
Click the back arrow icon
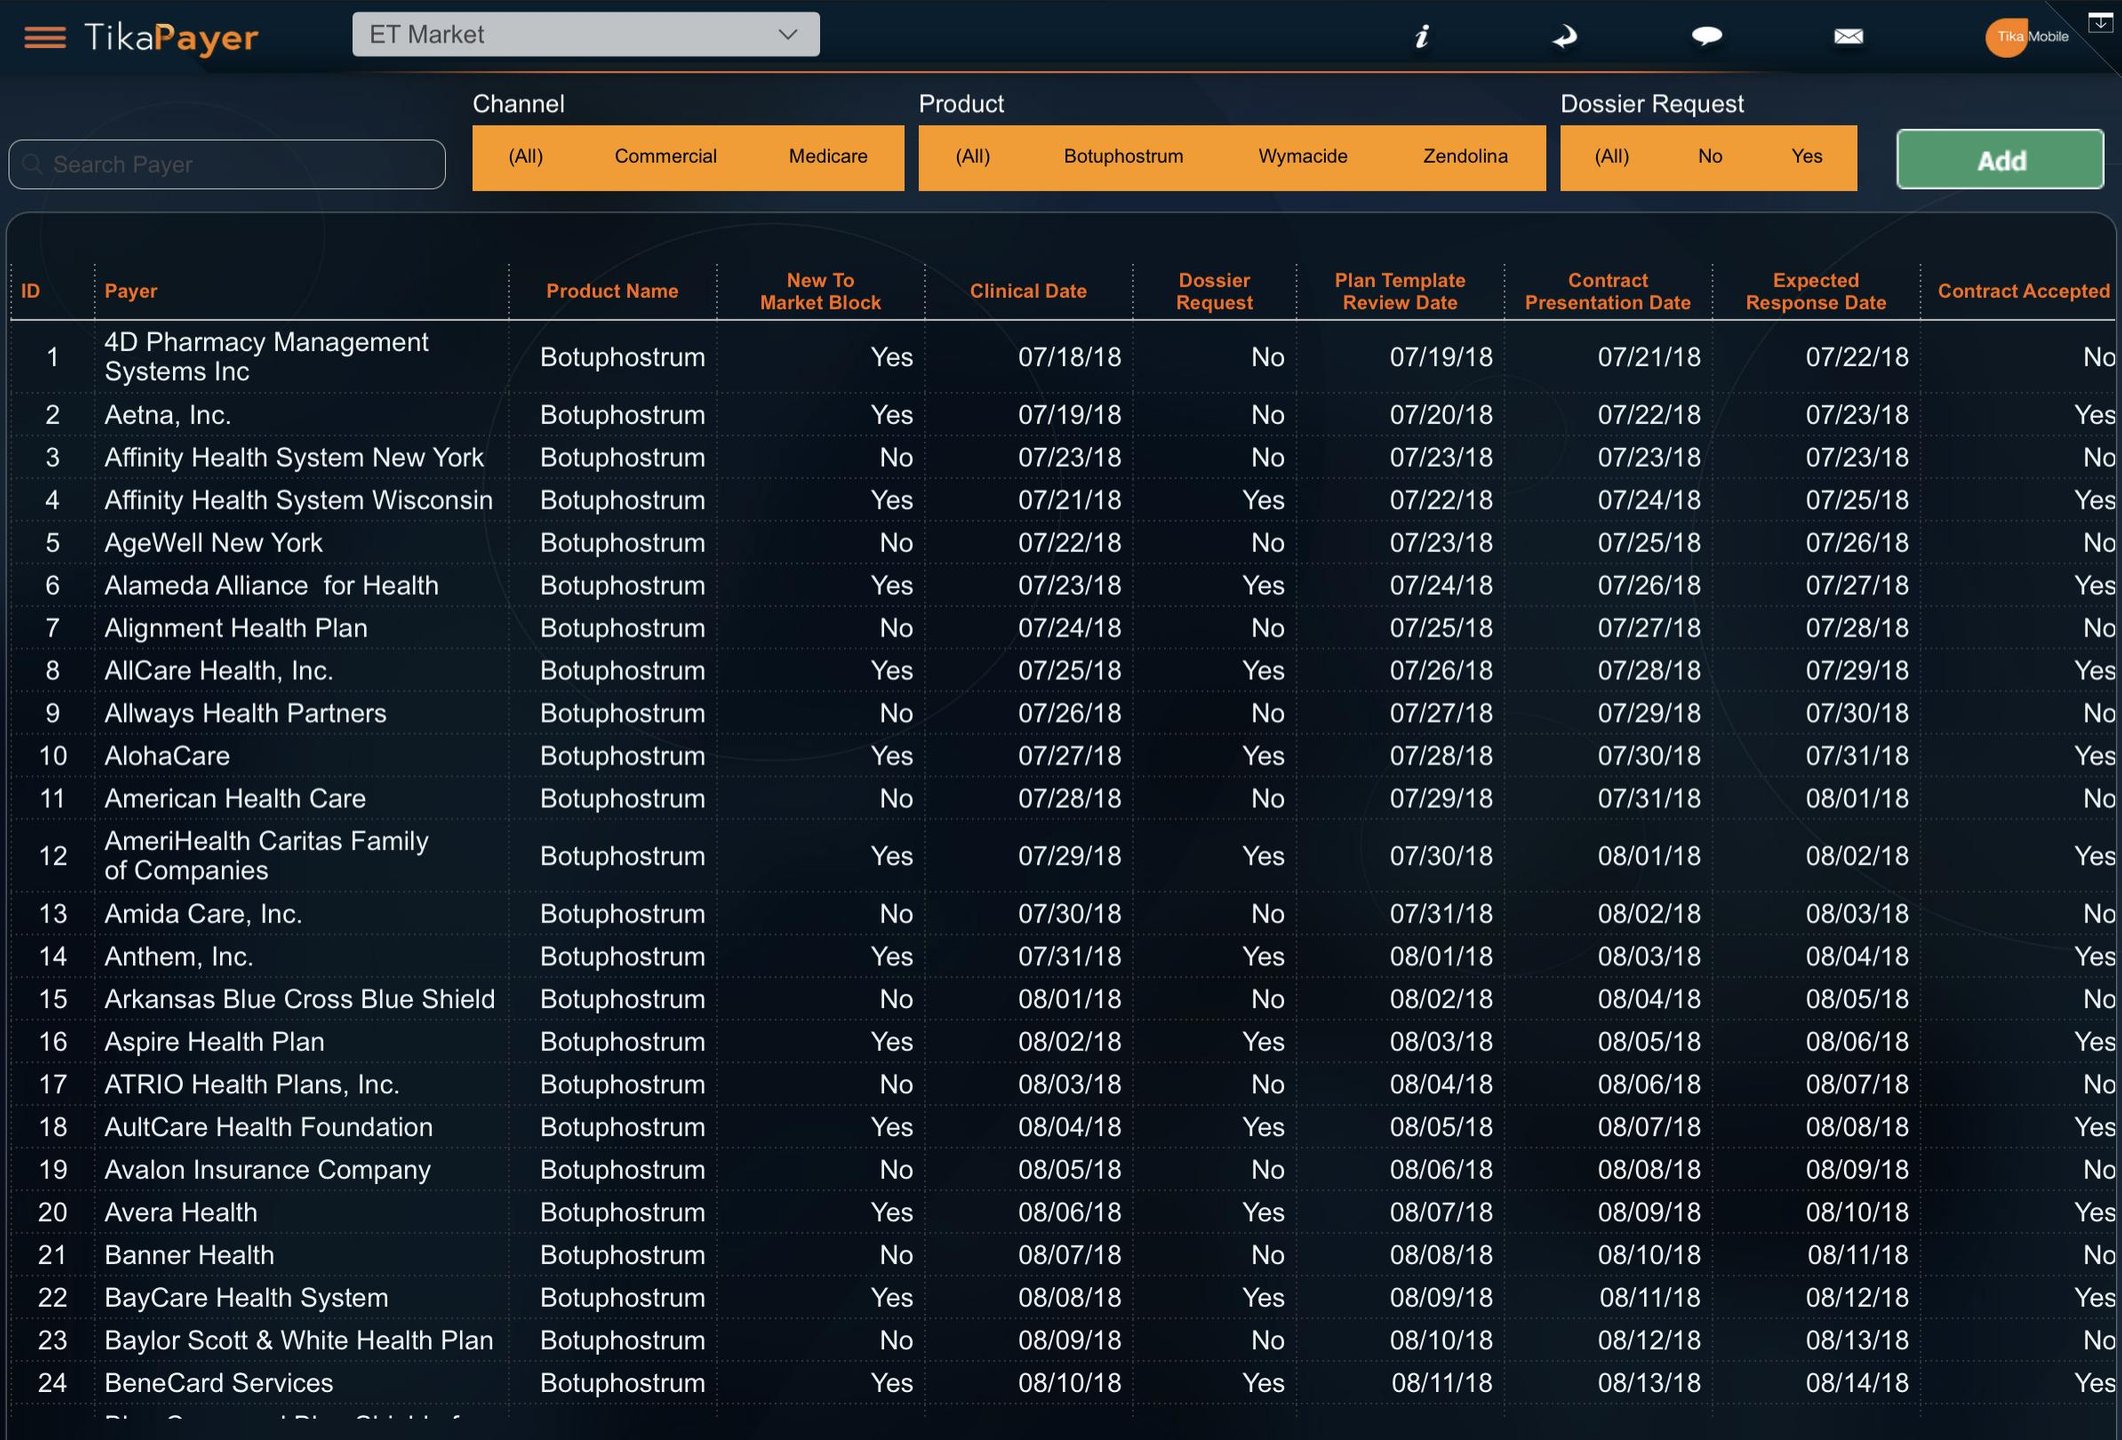(x=1564, y=37)
